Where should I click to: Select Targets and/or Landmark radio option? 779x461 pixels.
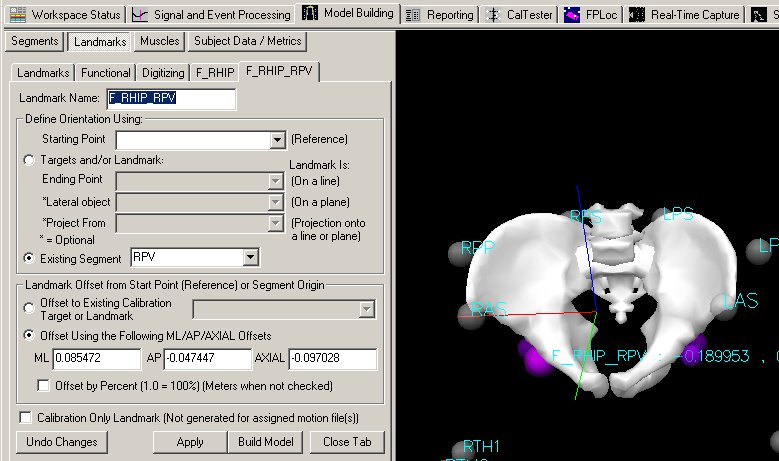click(29, 160)
